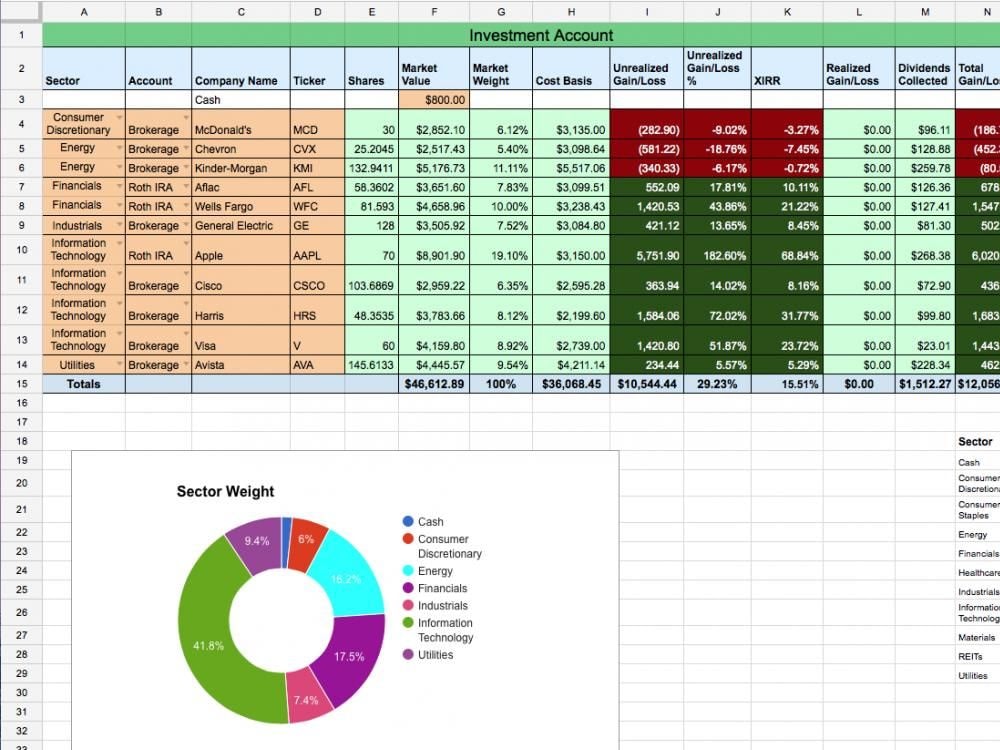The height and width of the screenshot is (750, 1000).
Task: Open the Account dropdown in the Visa row
Action: click(186, 333)
